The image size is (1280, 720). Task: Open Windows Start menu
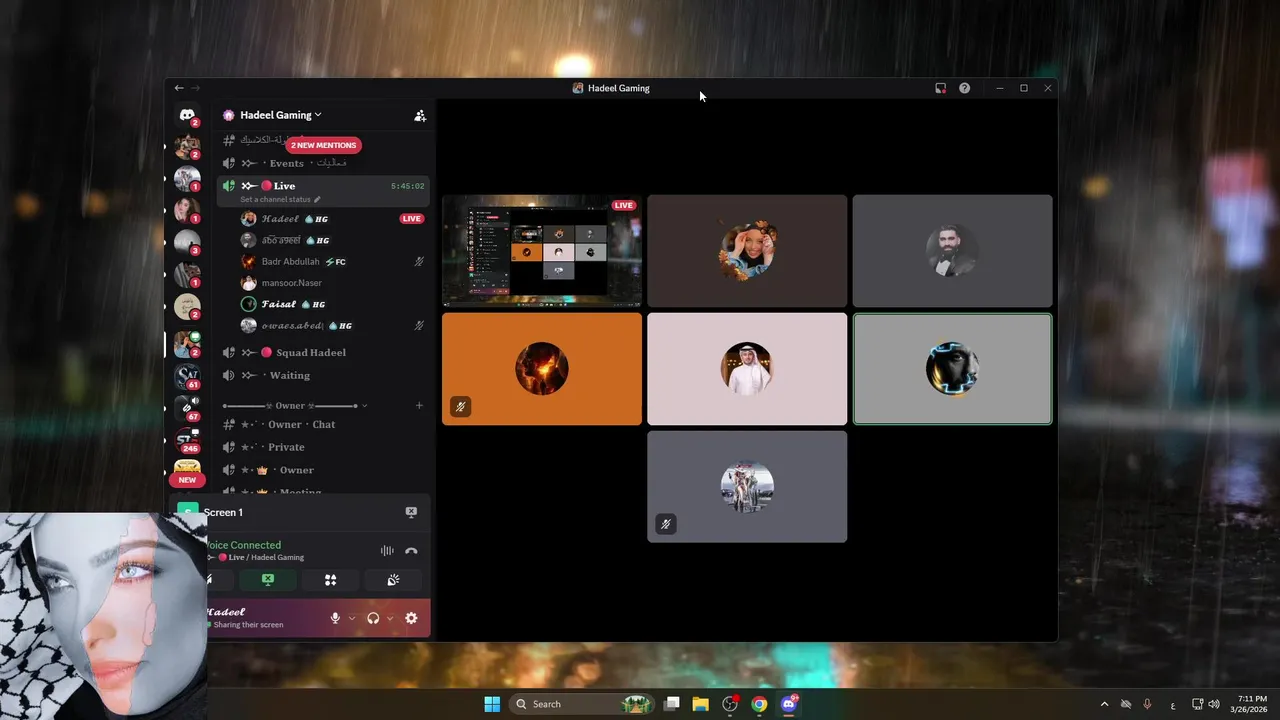click(492, 704)
